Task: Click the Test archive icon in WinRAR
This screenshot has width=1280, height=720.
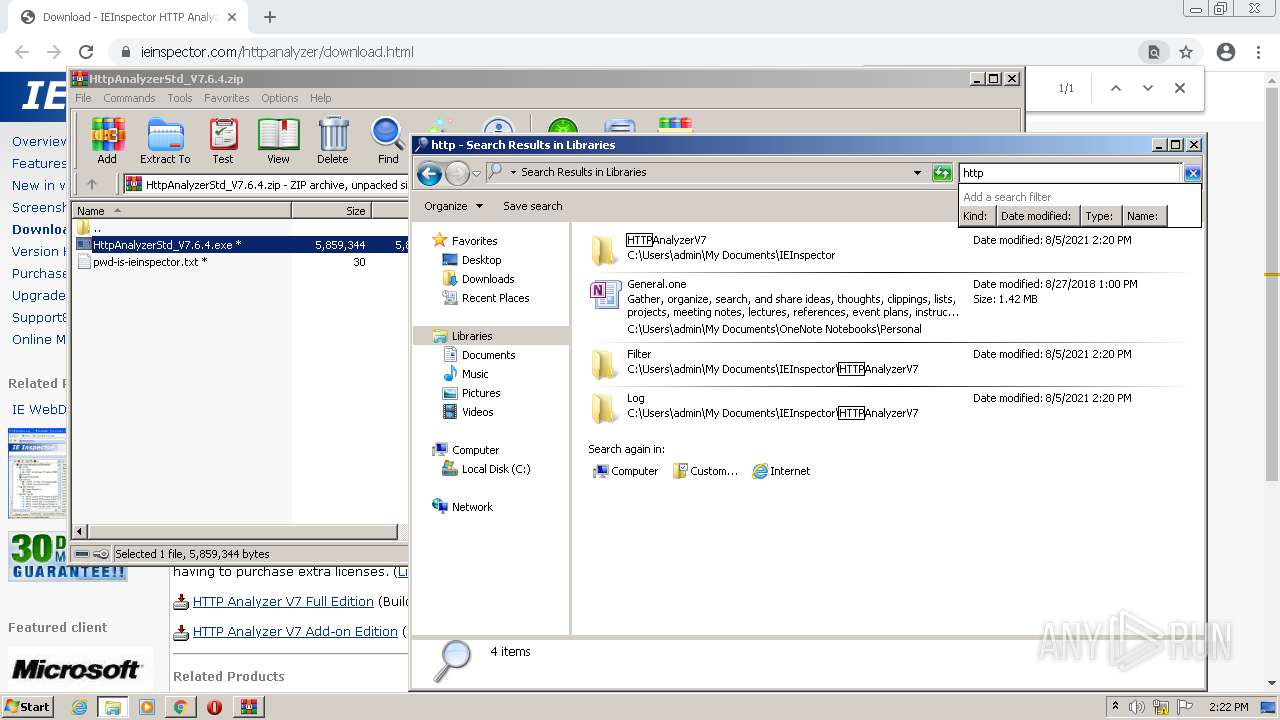Action: (223, 141)
